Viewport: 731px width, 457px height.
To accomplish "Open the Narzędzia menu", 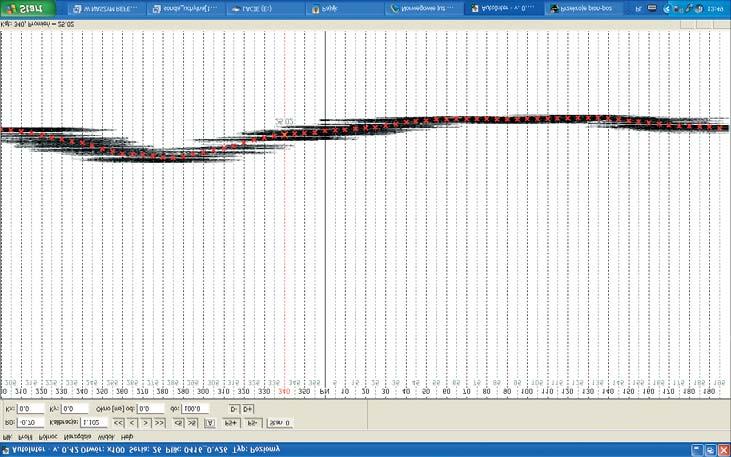I will coord(77,437).
